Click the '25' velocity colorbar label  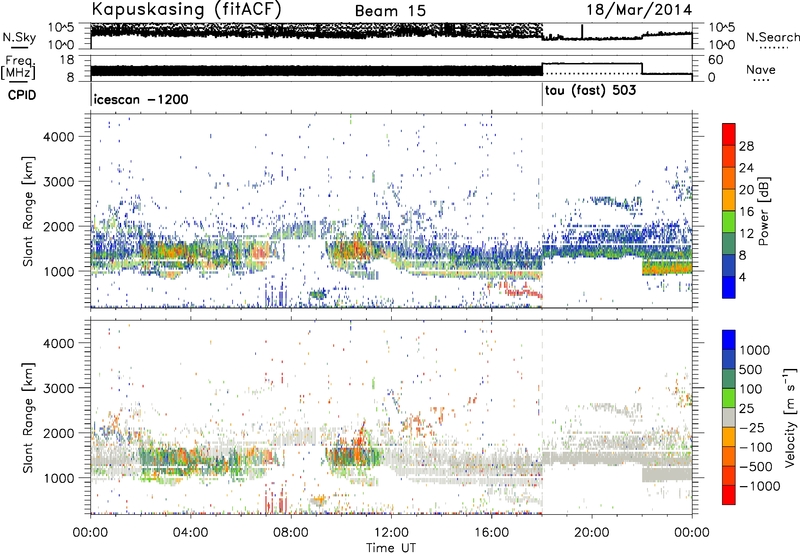tap(746, 409)
